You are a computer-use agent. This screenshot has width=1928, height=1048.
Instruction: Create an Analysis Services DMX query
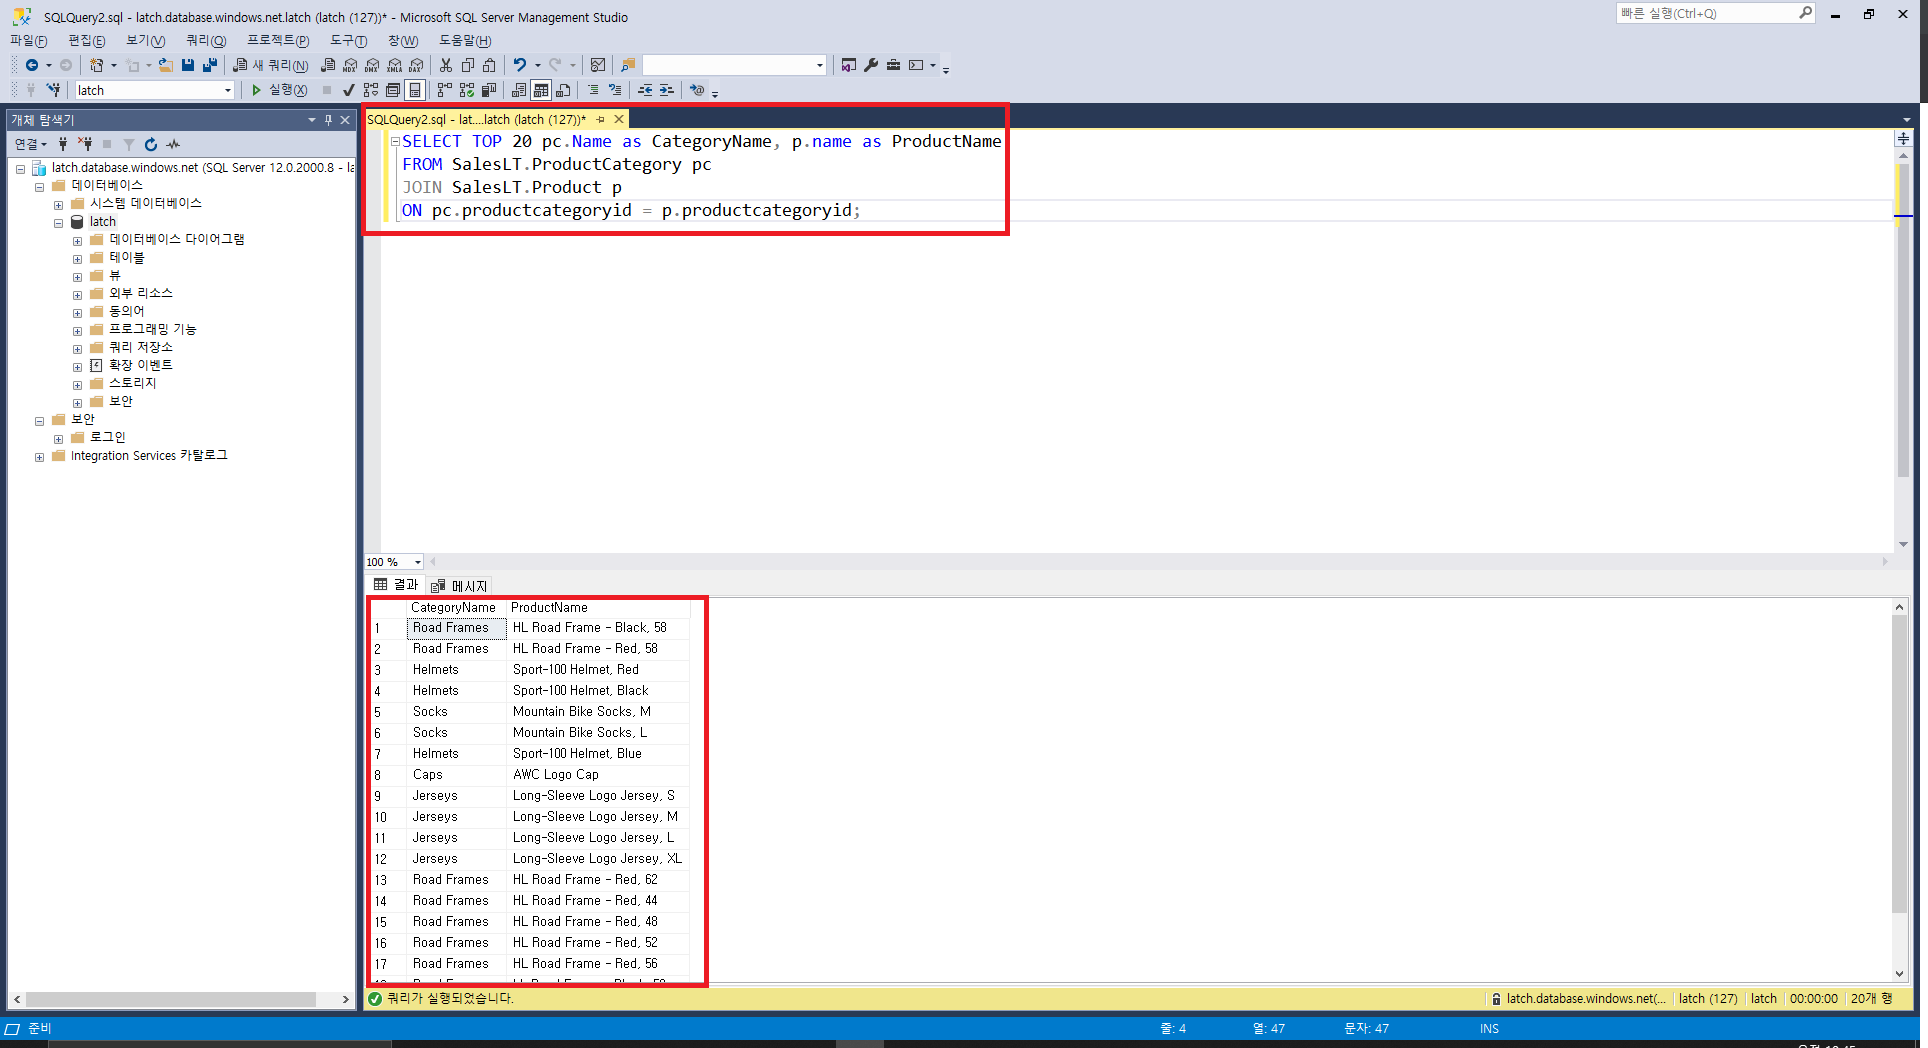(x=372, y=65)
